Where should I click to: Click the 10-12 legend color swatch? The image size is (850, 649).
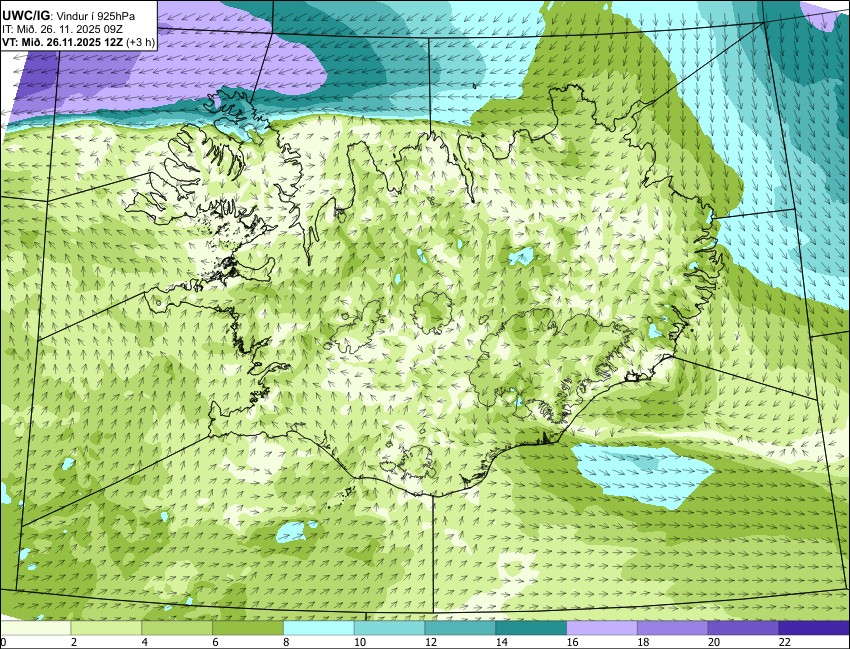coord(389,628)
